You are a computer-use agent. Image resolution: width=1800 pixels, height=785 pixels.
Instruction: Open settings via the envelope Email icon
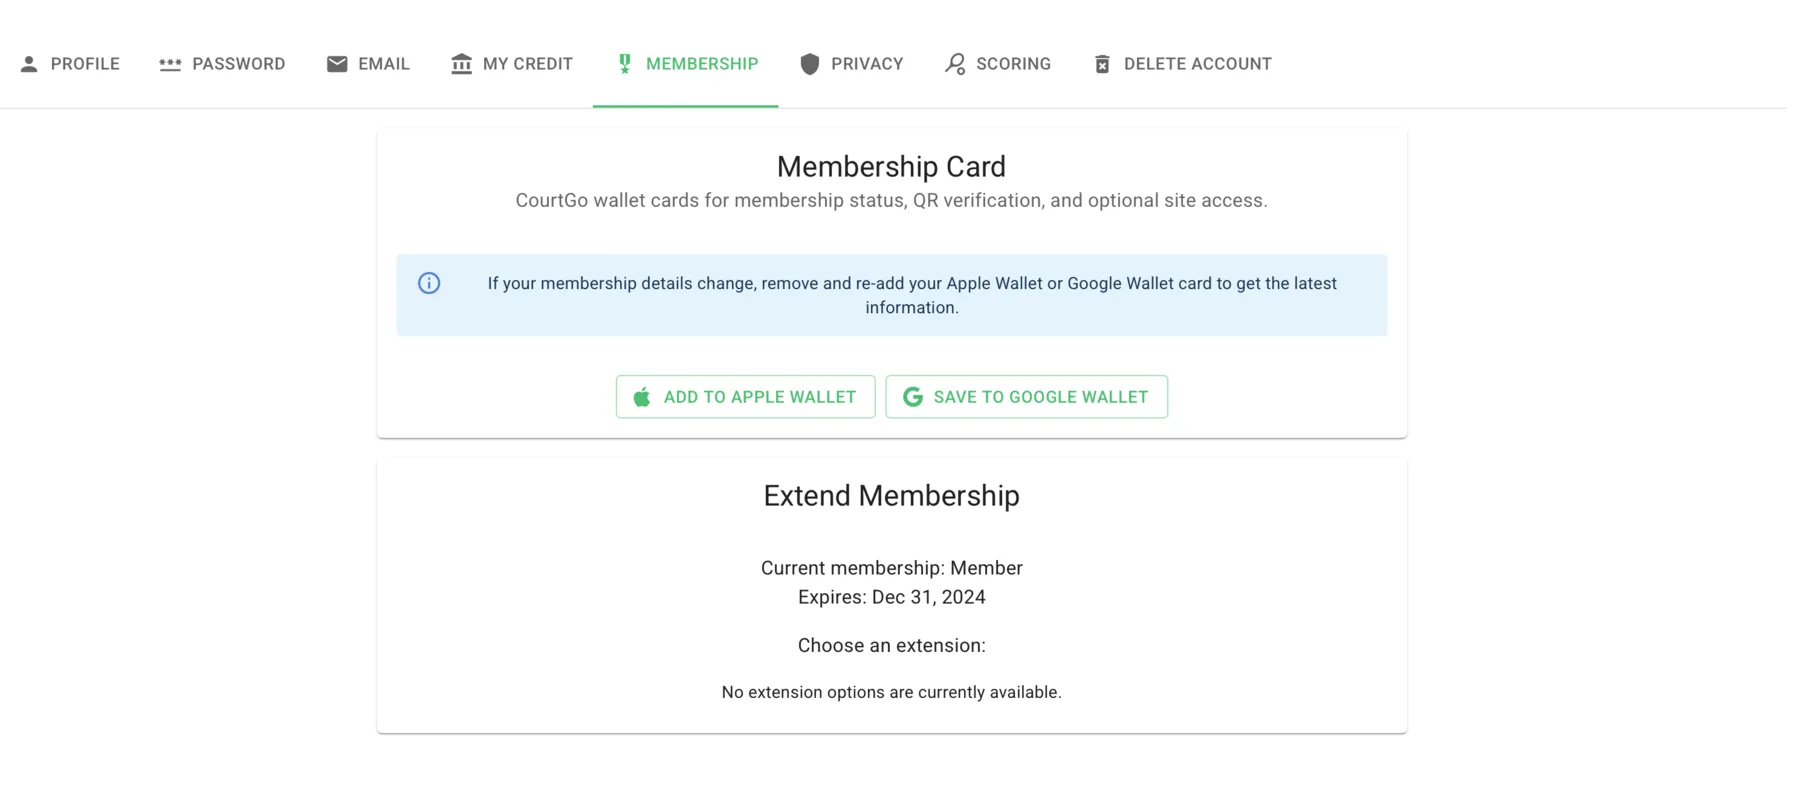click(336, 63)
